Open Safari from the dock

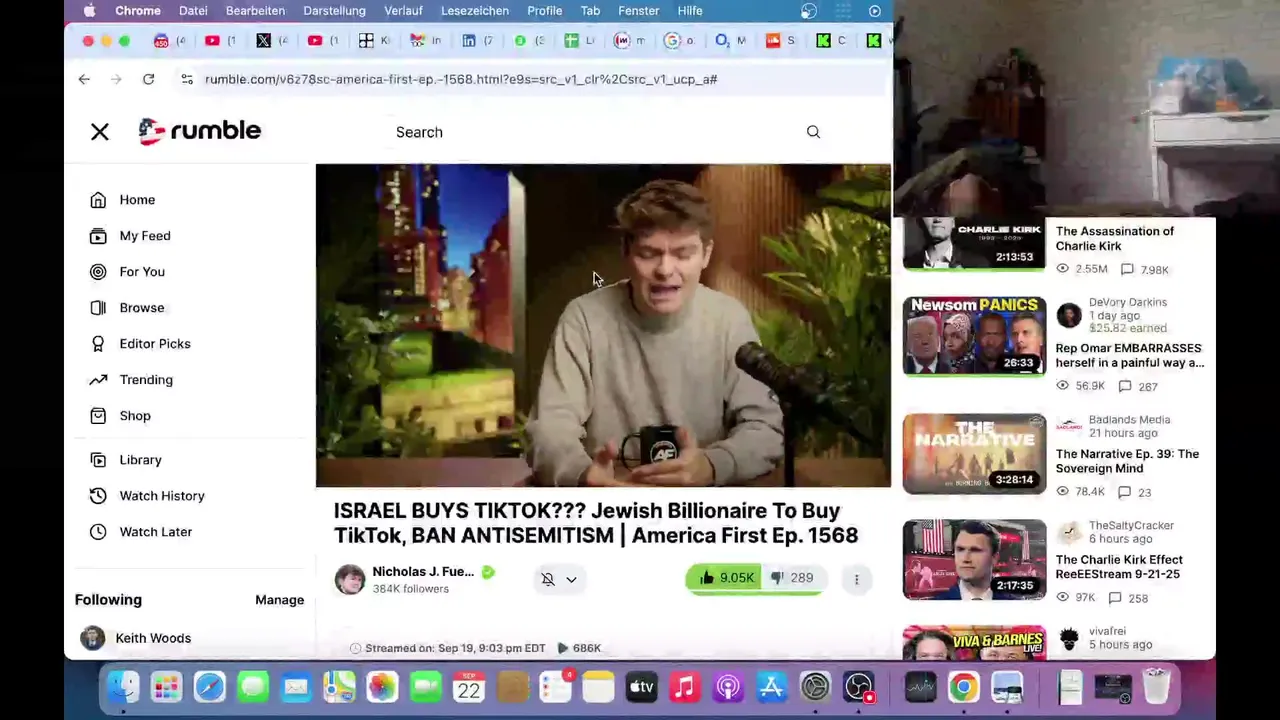tap(209, 687)
